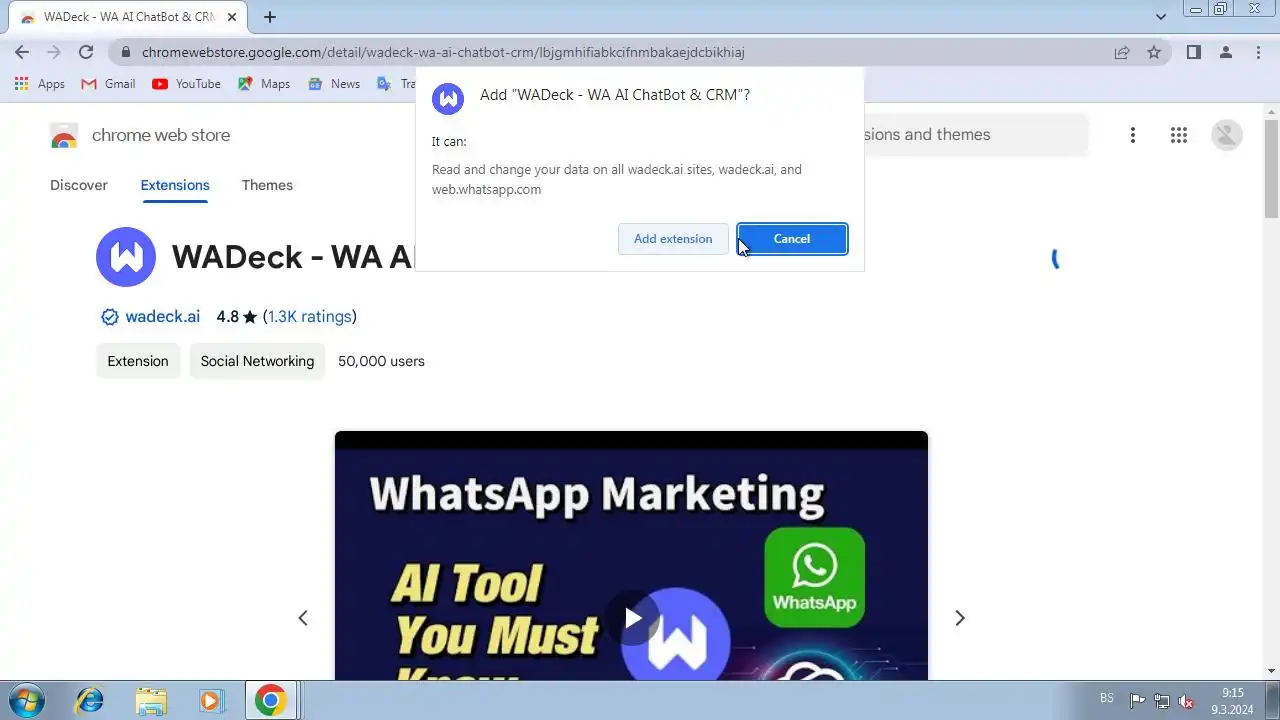Click the WADeck extension logo
Viewport: 1280px width, 720px height.
(x=126, y=257)
